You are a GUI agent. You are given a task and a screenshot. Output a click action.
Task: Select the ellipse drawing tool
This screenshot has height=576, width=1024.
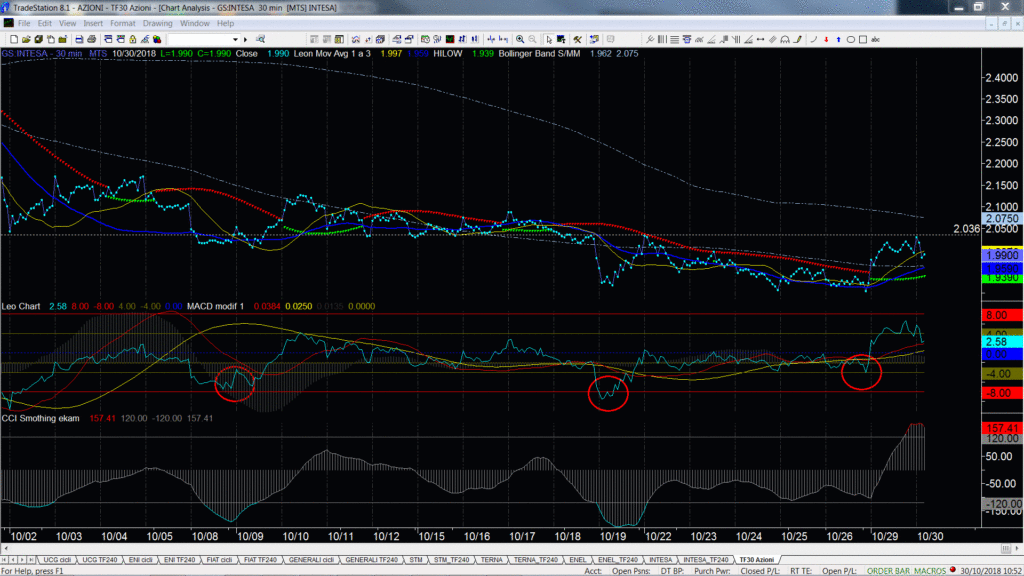pyautogui.click(x=850, y=39)
